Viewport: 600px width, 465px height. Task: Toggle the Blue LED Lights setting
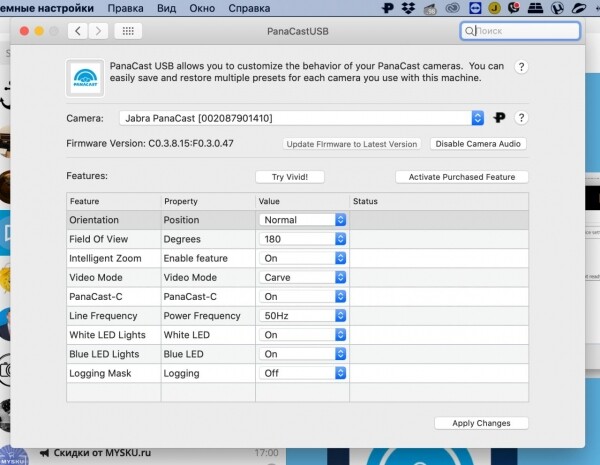point(303,354)
